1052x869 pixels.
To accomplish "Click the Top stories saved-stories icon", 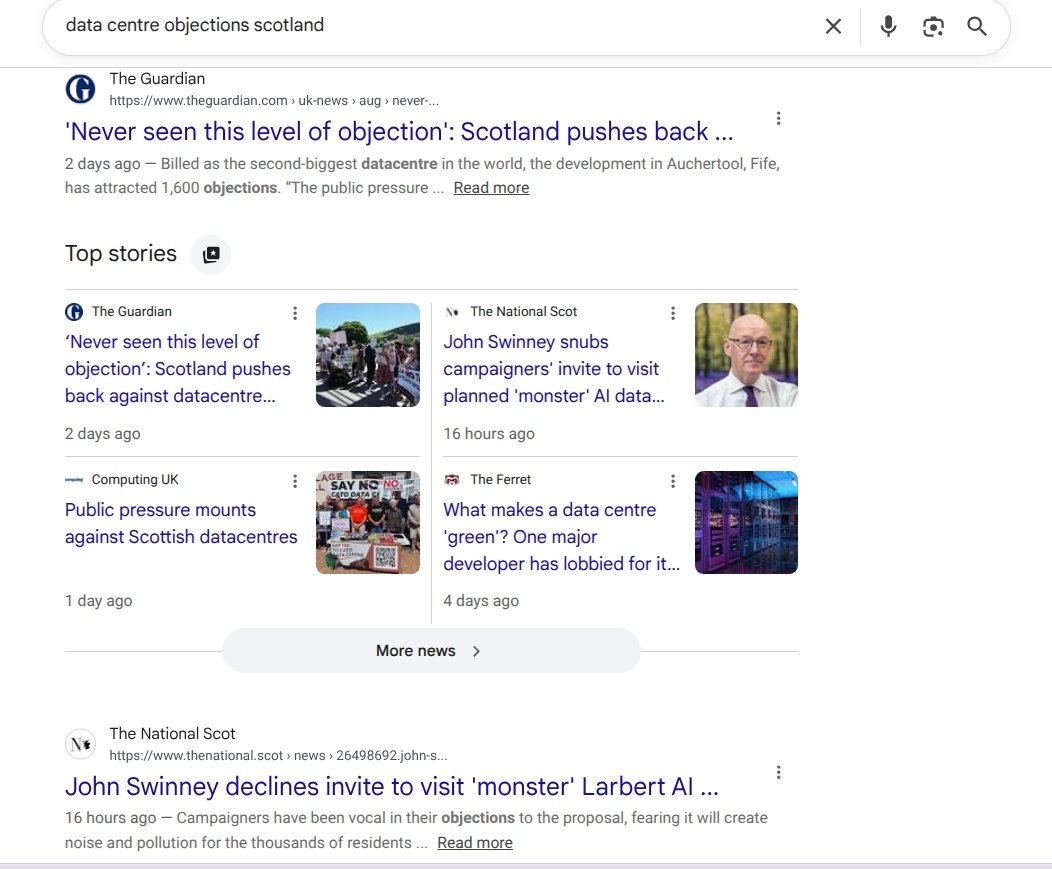I will pos(211,254).
